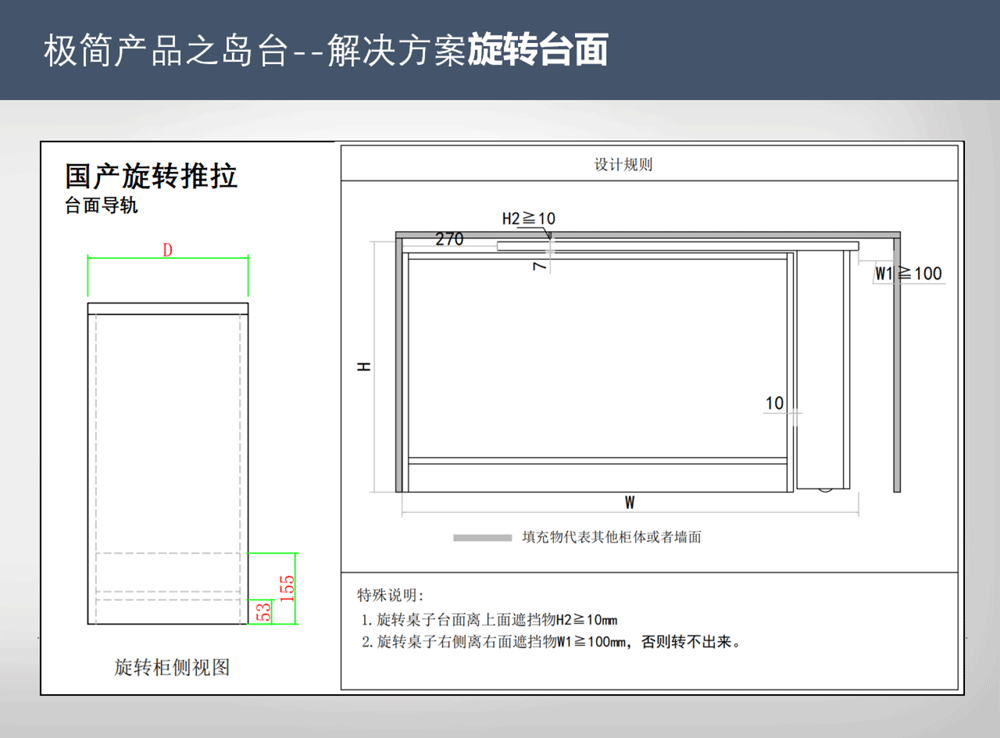Screen dimensions: 1000x738
Task: Select the 'W' width label
Action: [x=630, y=502]
